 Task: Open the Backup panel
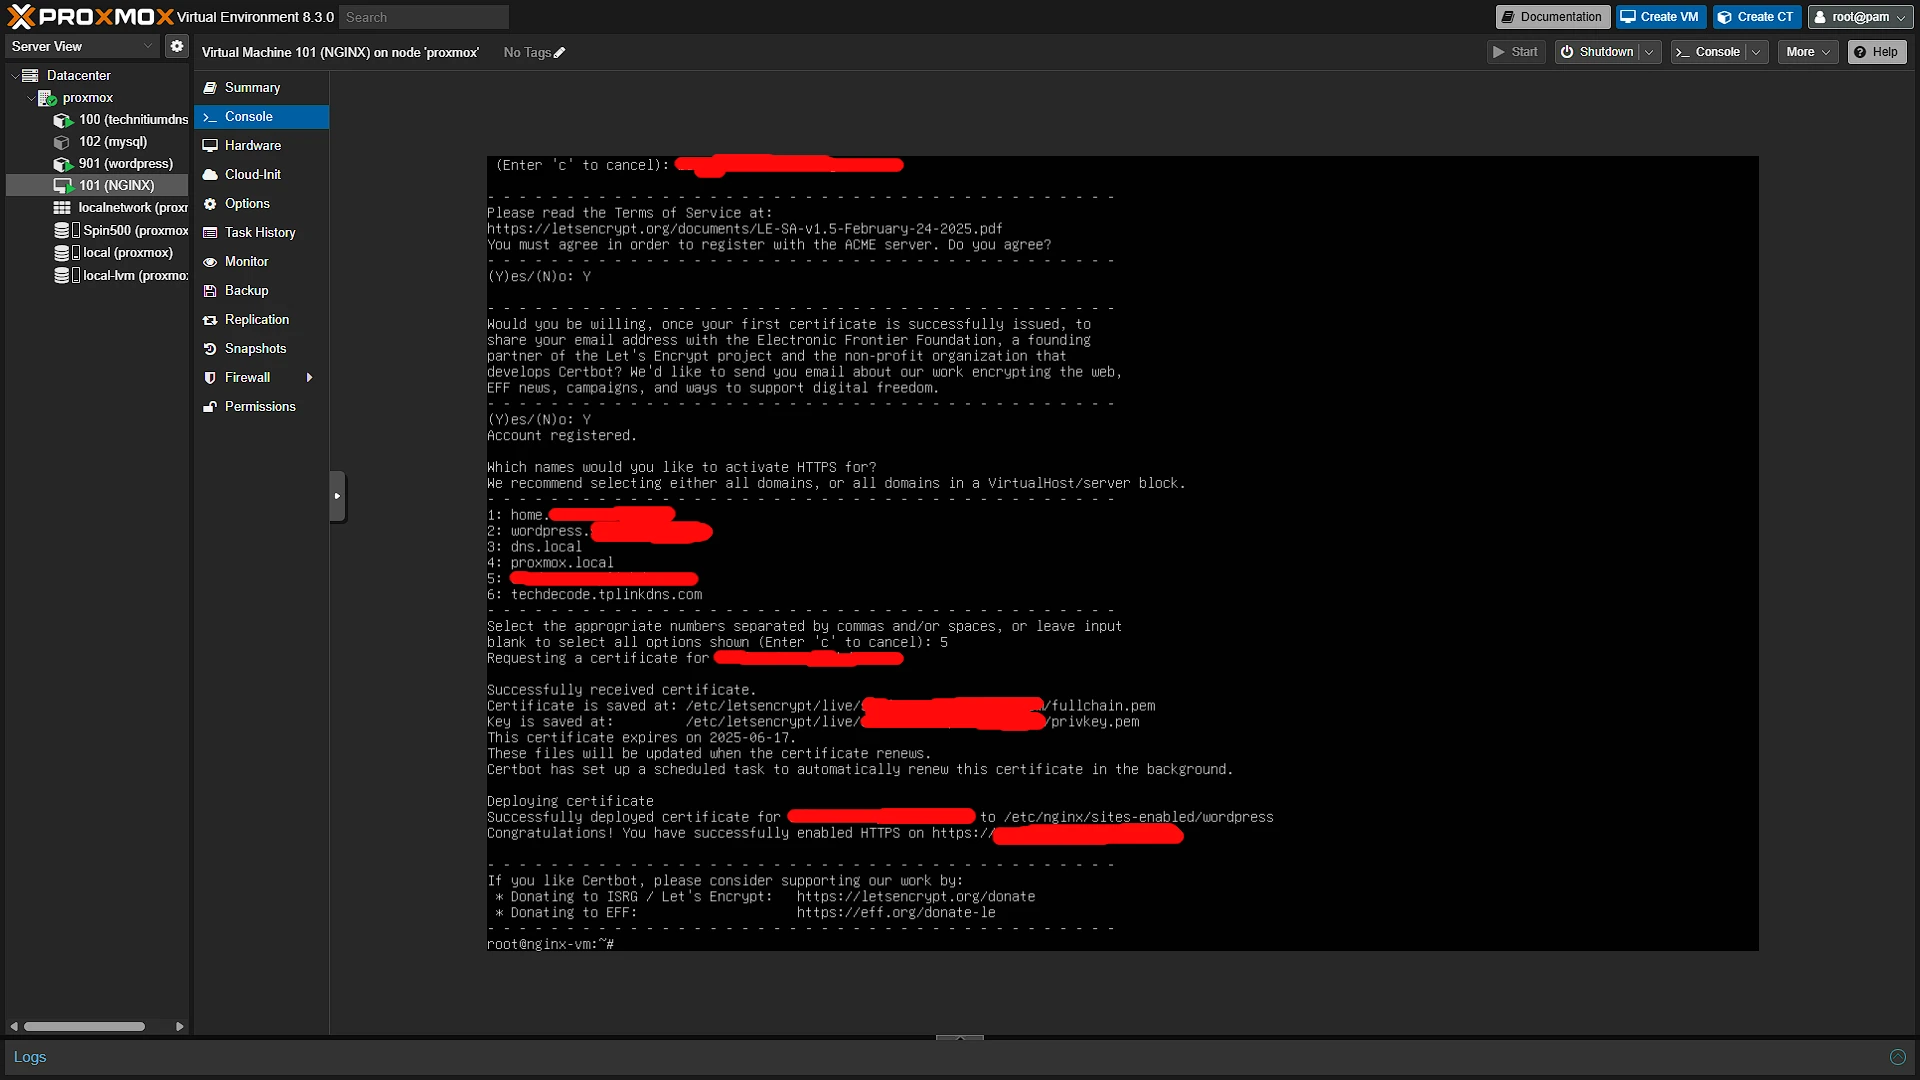[261, 290]
